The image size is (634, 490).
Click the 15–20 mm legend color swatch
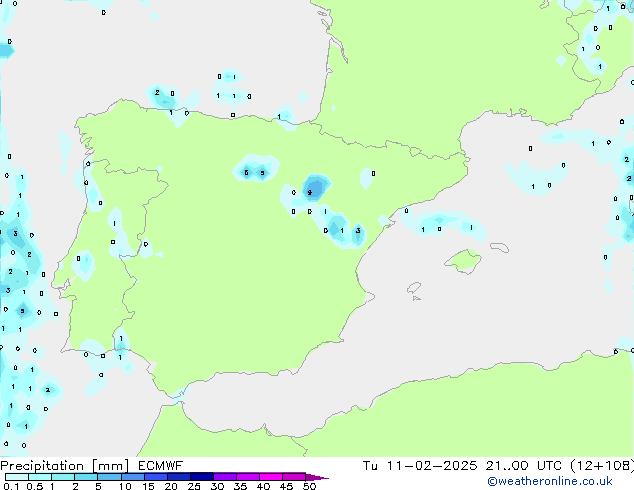coord(155,477)
